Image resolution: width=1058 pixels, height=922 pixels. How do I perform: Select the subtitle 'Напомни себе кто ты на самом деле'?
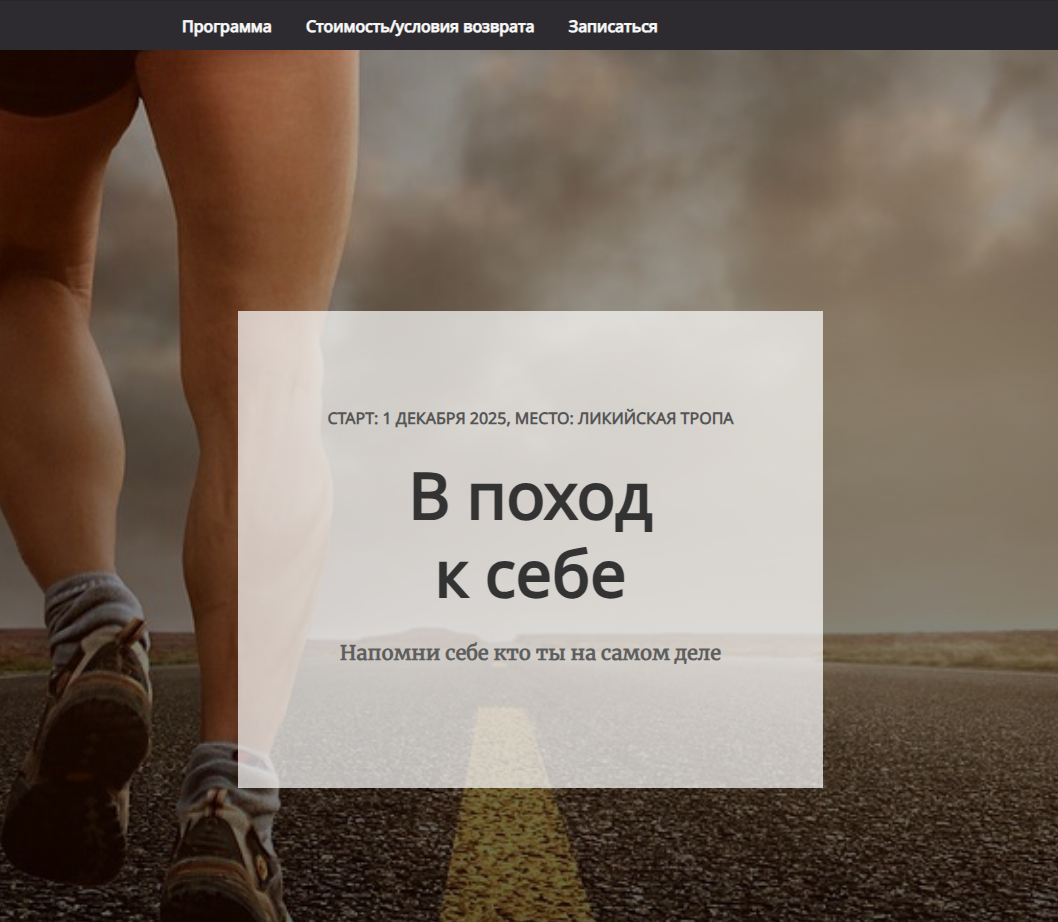530,654
